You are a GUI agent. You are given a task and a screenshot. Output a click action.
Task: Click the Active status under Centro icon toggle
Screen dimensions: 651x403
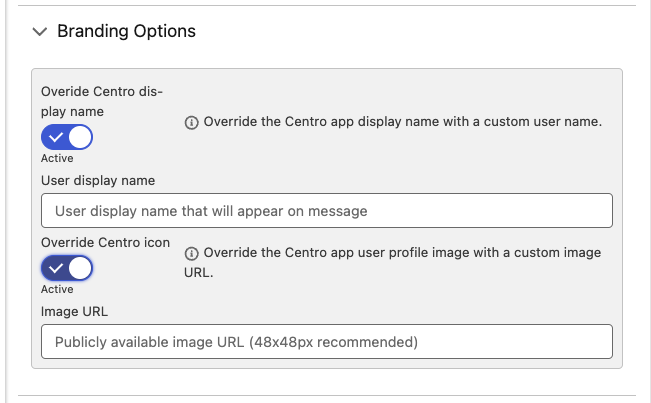[x=57, y=290]
